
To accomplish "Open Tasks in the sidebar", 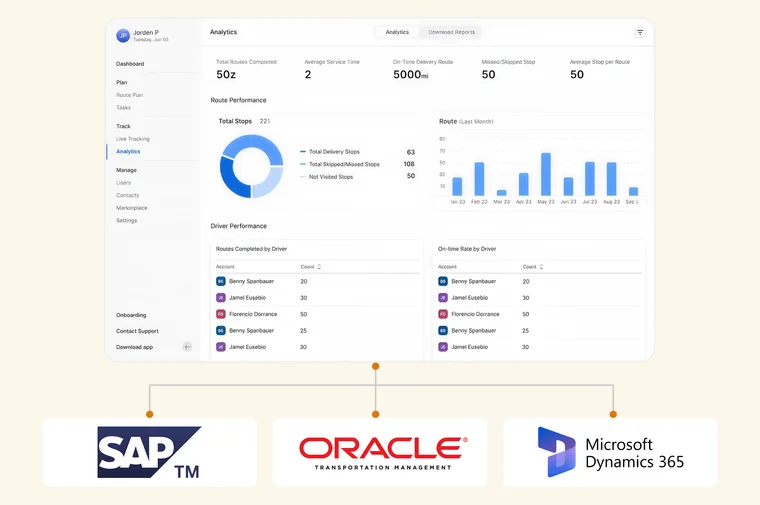I will click(x=123, y=108).
